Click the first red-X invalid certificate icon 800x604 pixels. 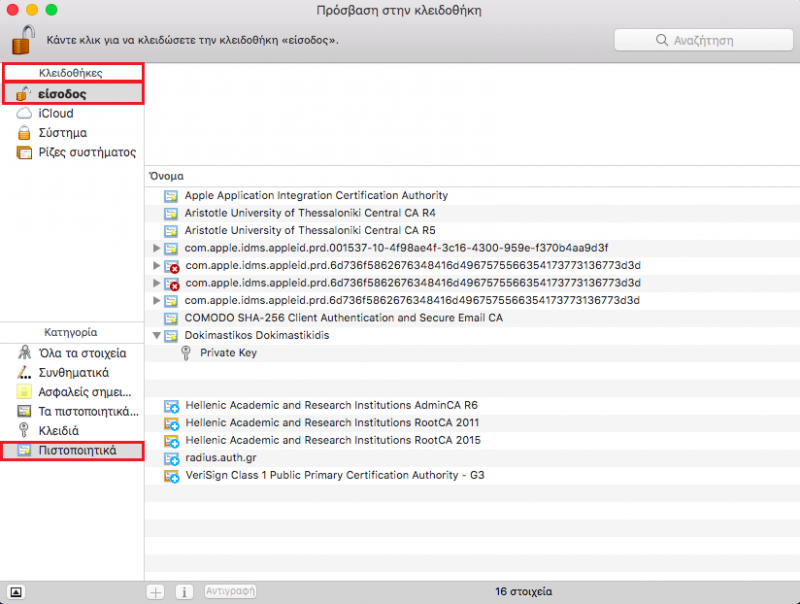[172, 266]
